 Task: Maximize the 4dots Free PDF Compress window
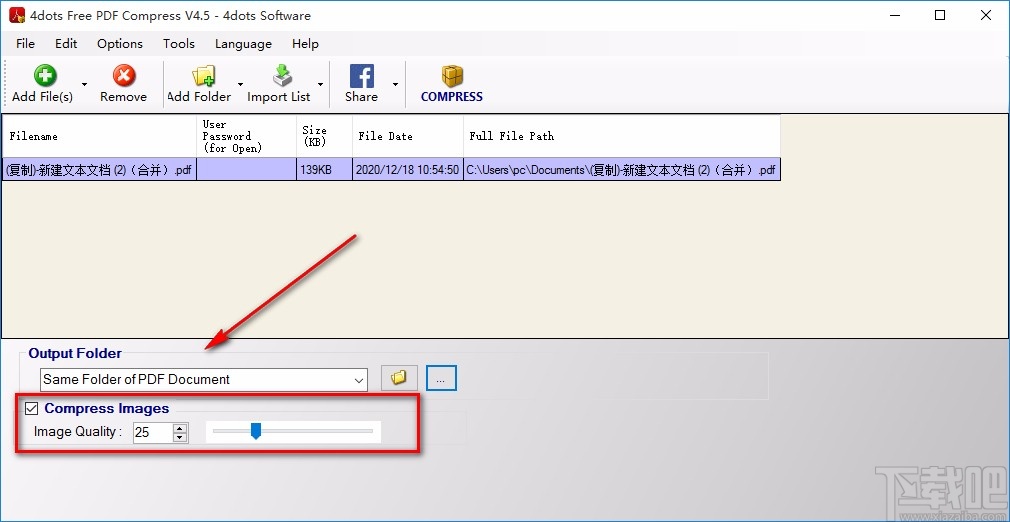pyautogui.click(x=940, y=15)
